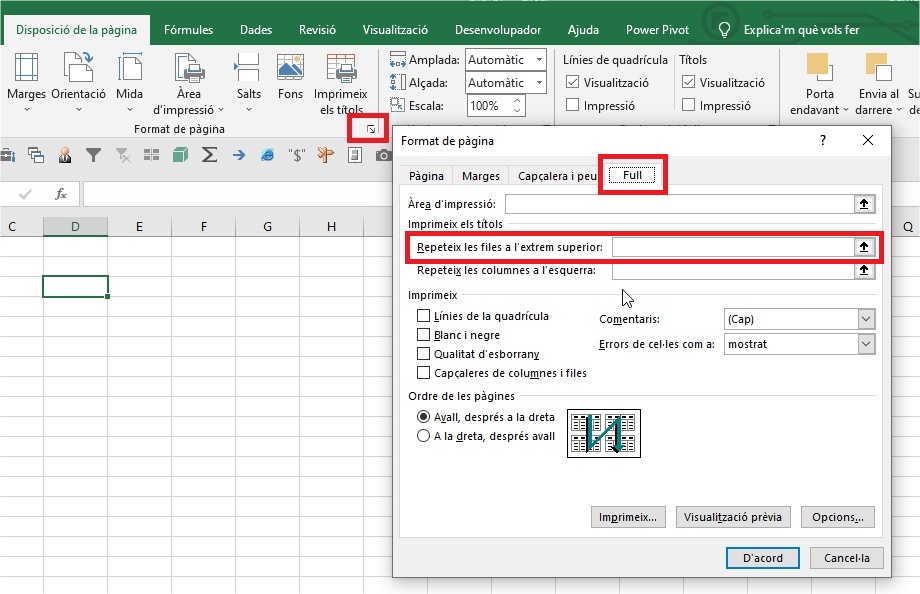Open the Mida paper size menu
The width and height of the screenshot is (920, 594).
129,82
